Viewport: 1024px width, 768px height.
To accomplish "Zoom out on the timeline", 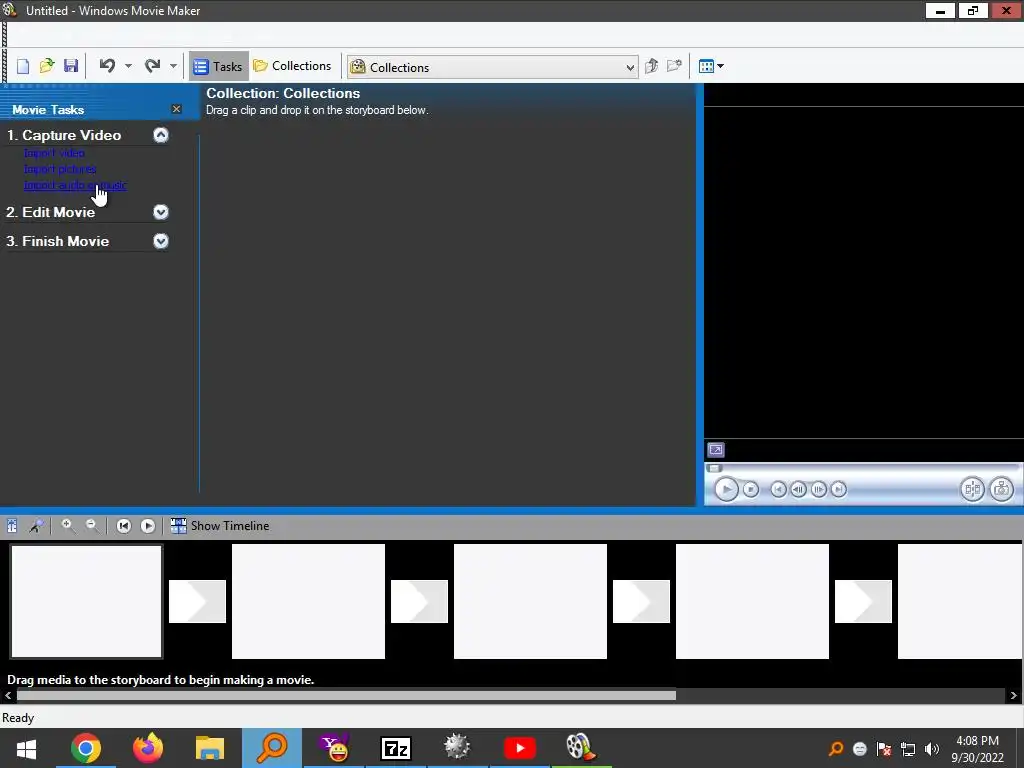I will [92, 526].
